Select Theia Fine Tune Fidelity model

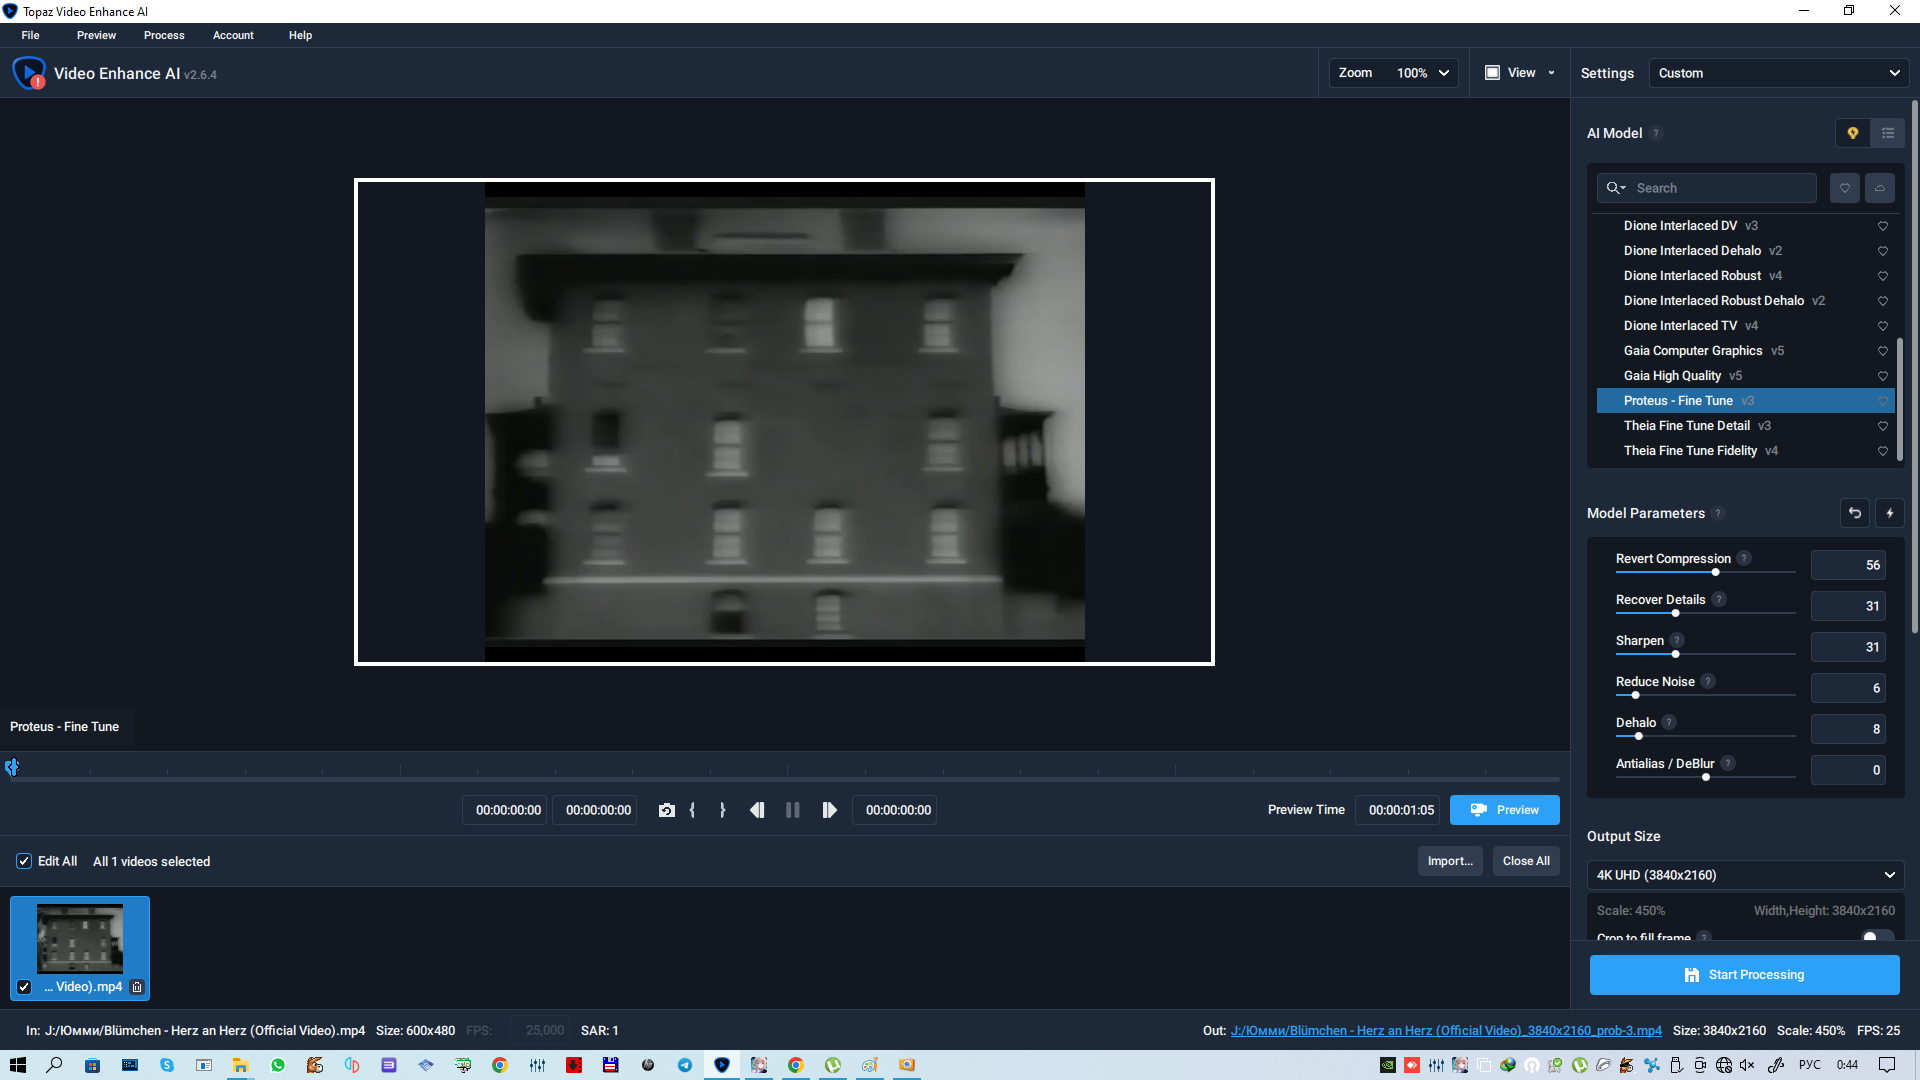1745,451
